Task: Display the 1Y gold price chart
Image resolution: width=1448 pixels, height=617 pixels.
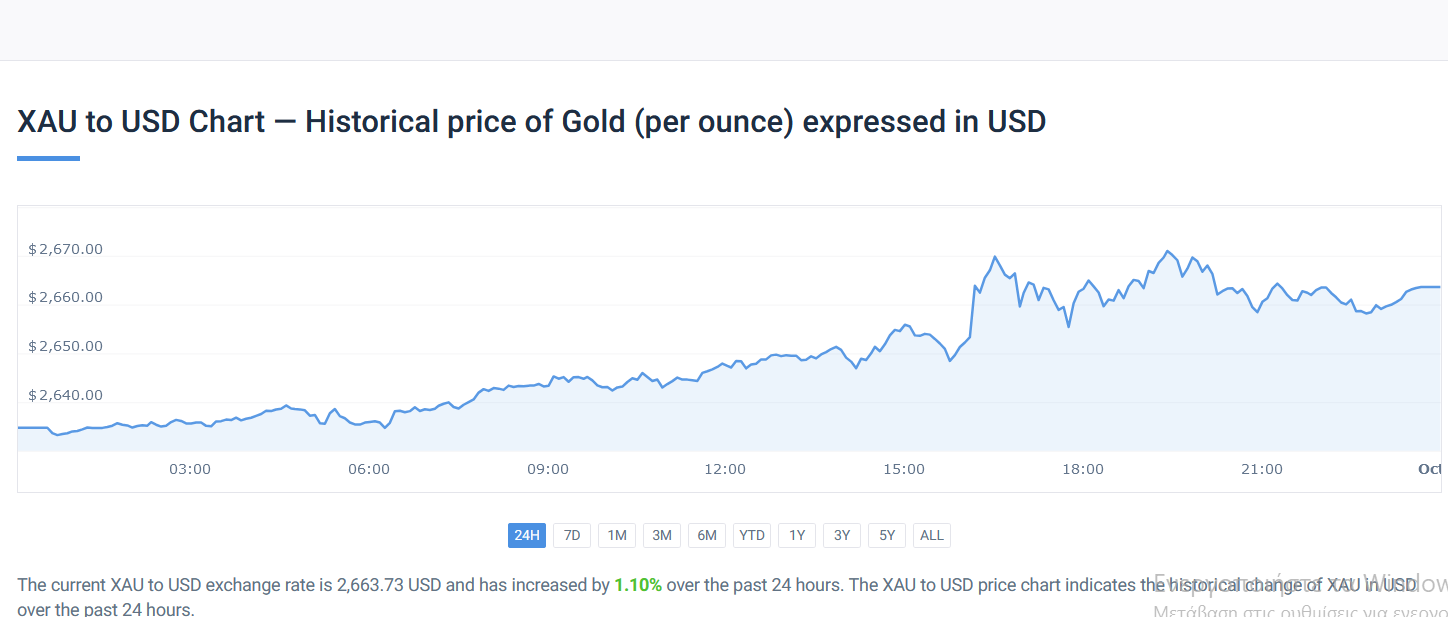Action: click(x=797, y=535)
